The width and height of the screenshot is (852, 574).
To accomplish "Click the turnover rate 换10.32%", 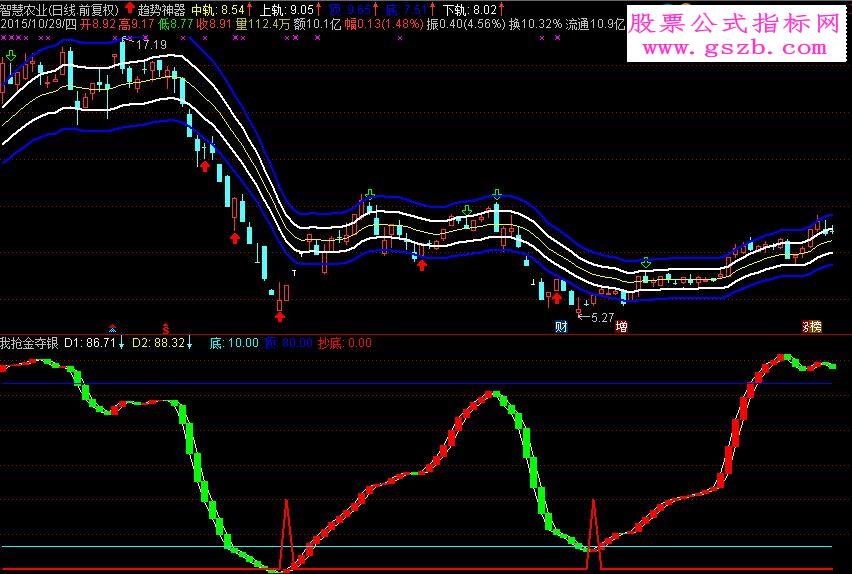I will pos(536,23).
